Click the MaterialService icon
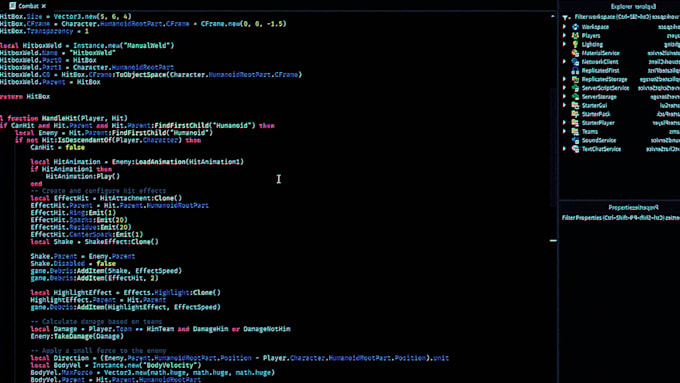Screen dimensions: 680x383 [575, 53]
